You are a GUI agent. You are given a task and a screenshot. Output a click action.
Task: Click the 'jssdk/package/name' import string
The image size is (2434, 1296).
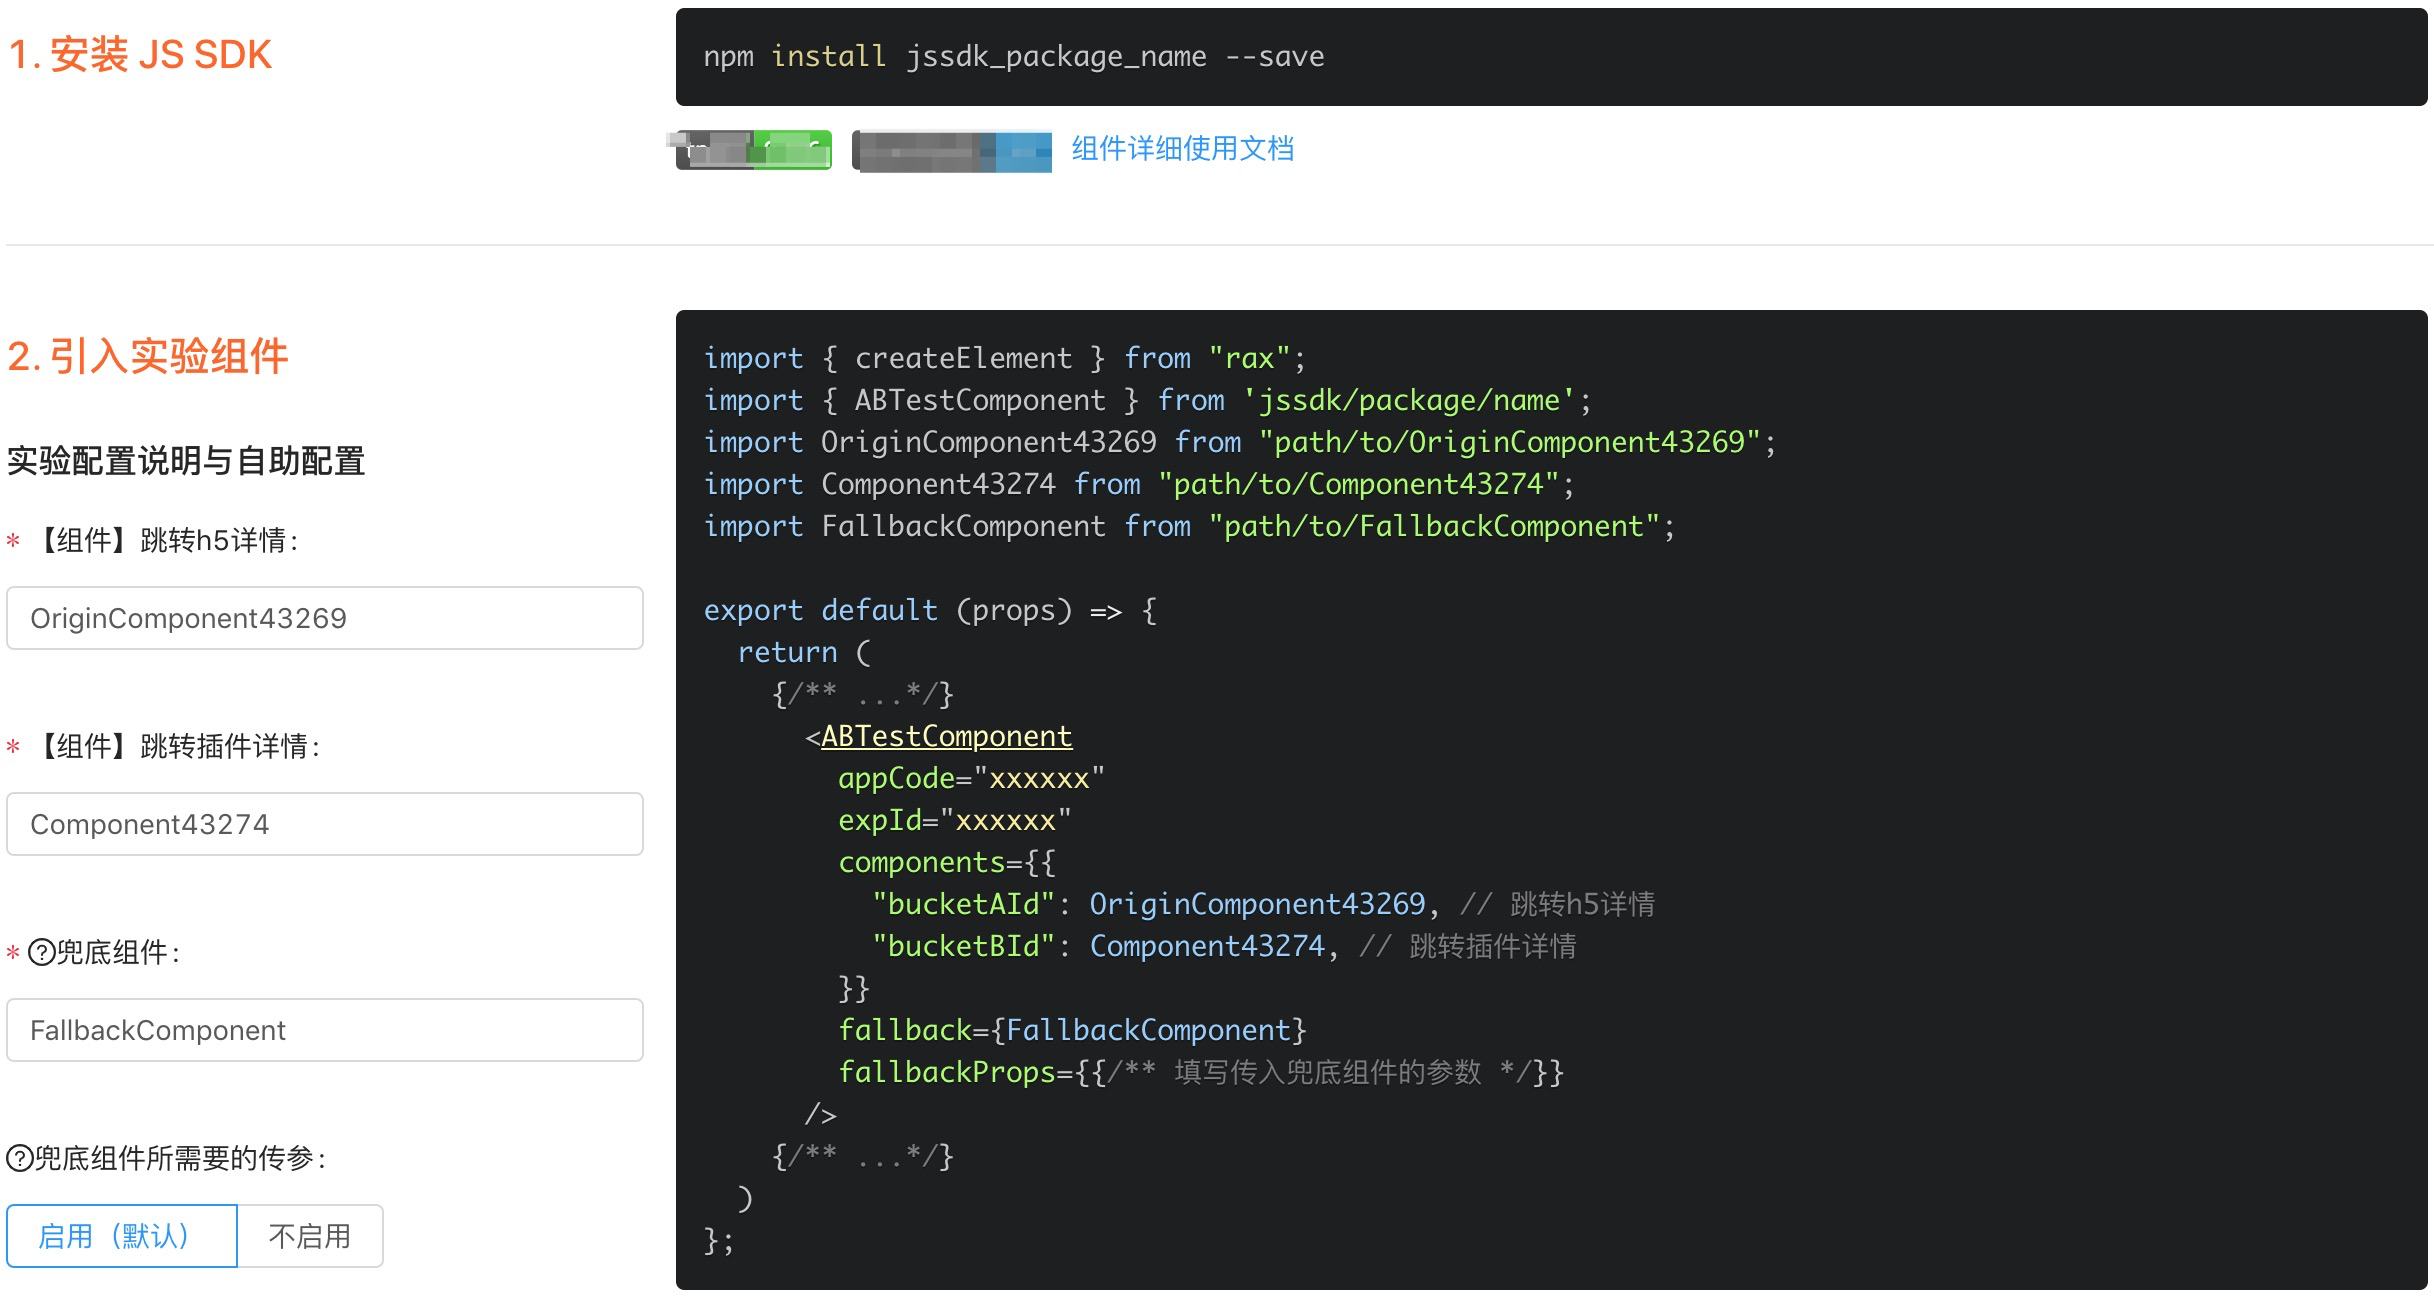coord(1408,400)
